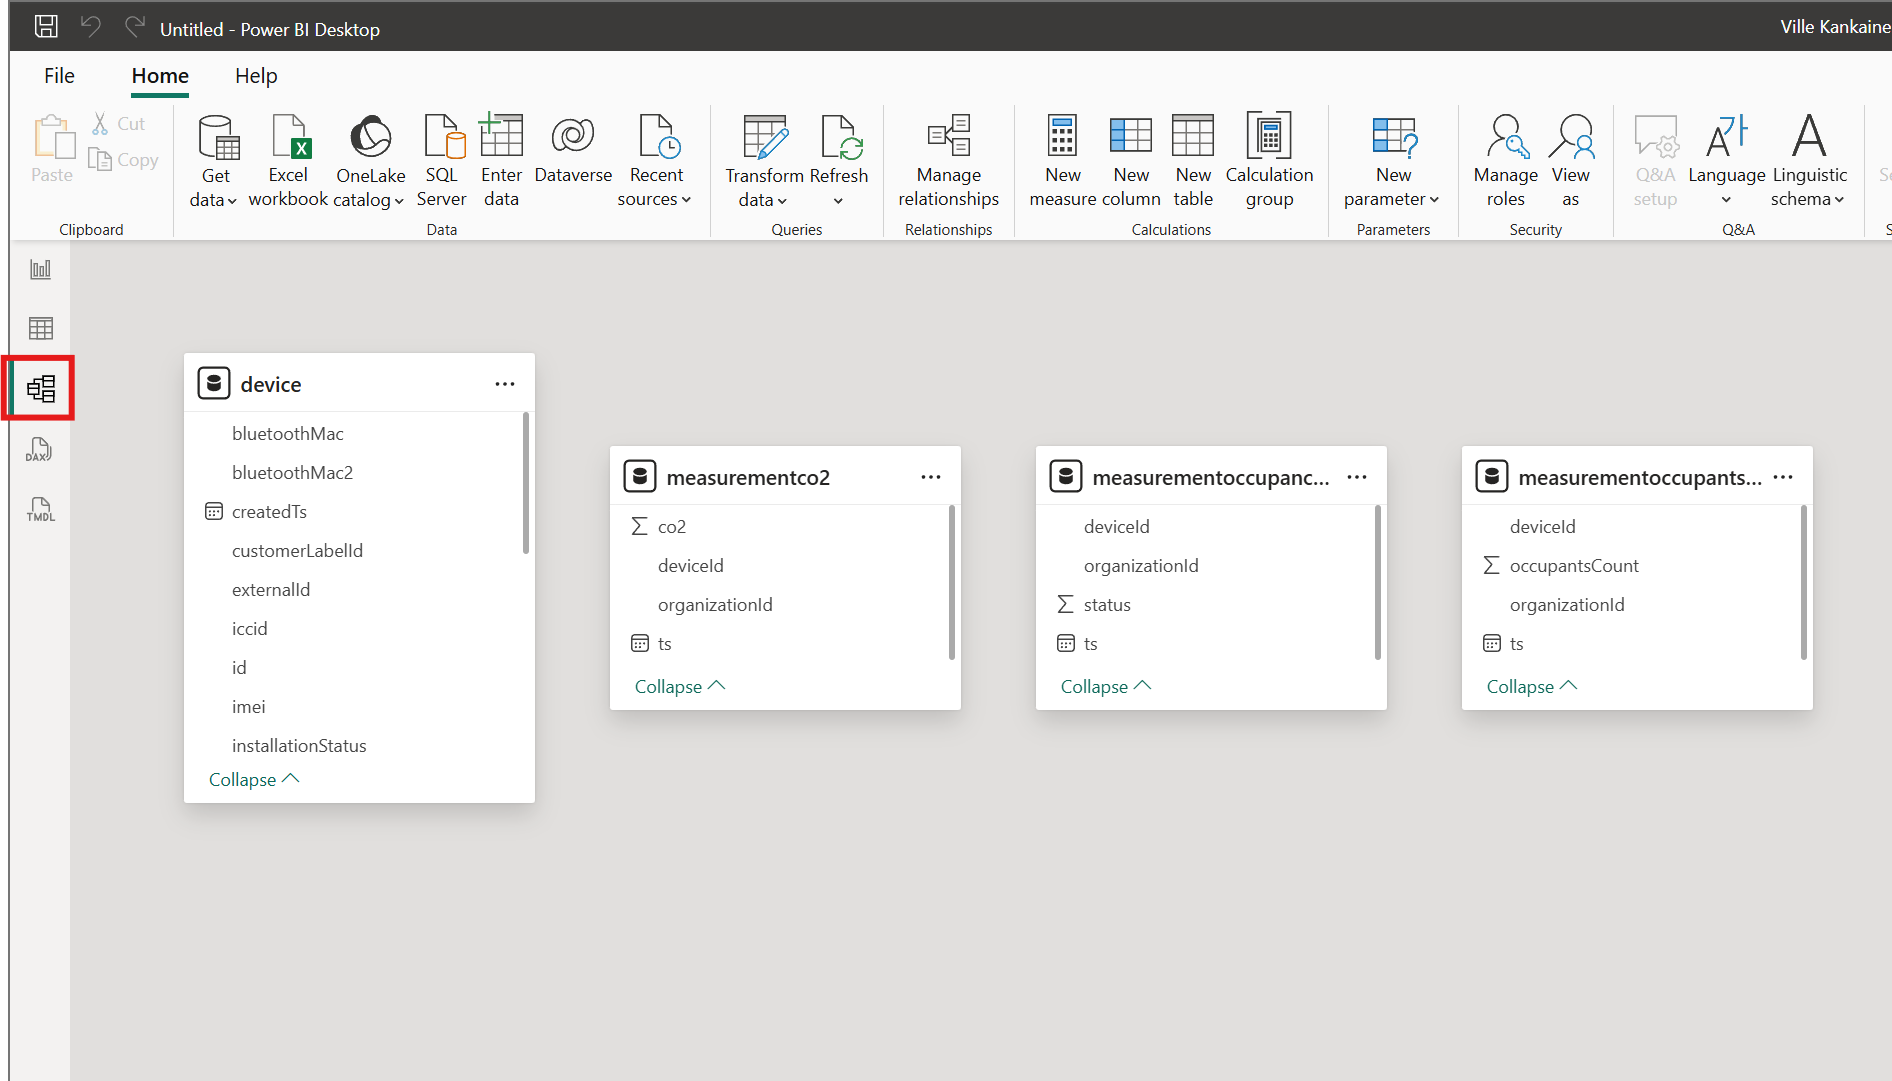Select the occupantsCount field
This screenshot has height=1081, width=1892.
[1574, 566]
